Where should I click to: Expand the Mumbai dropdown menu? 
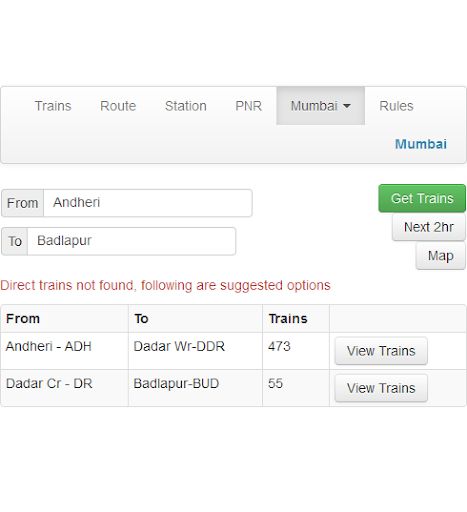tap(320, 106)
